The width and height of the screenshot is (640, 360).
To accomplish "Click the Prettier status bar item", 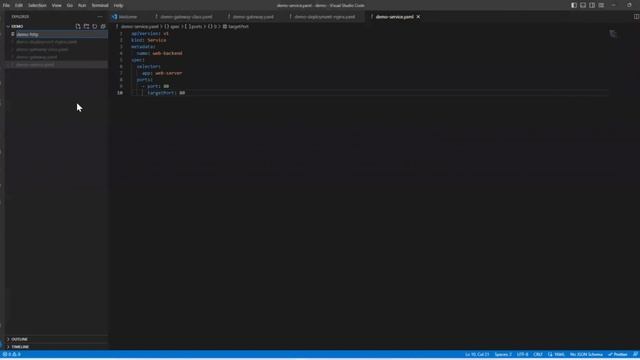I will (x=618, y=354).
